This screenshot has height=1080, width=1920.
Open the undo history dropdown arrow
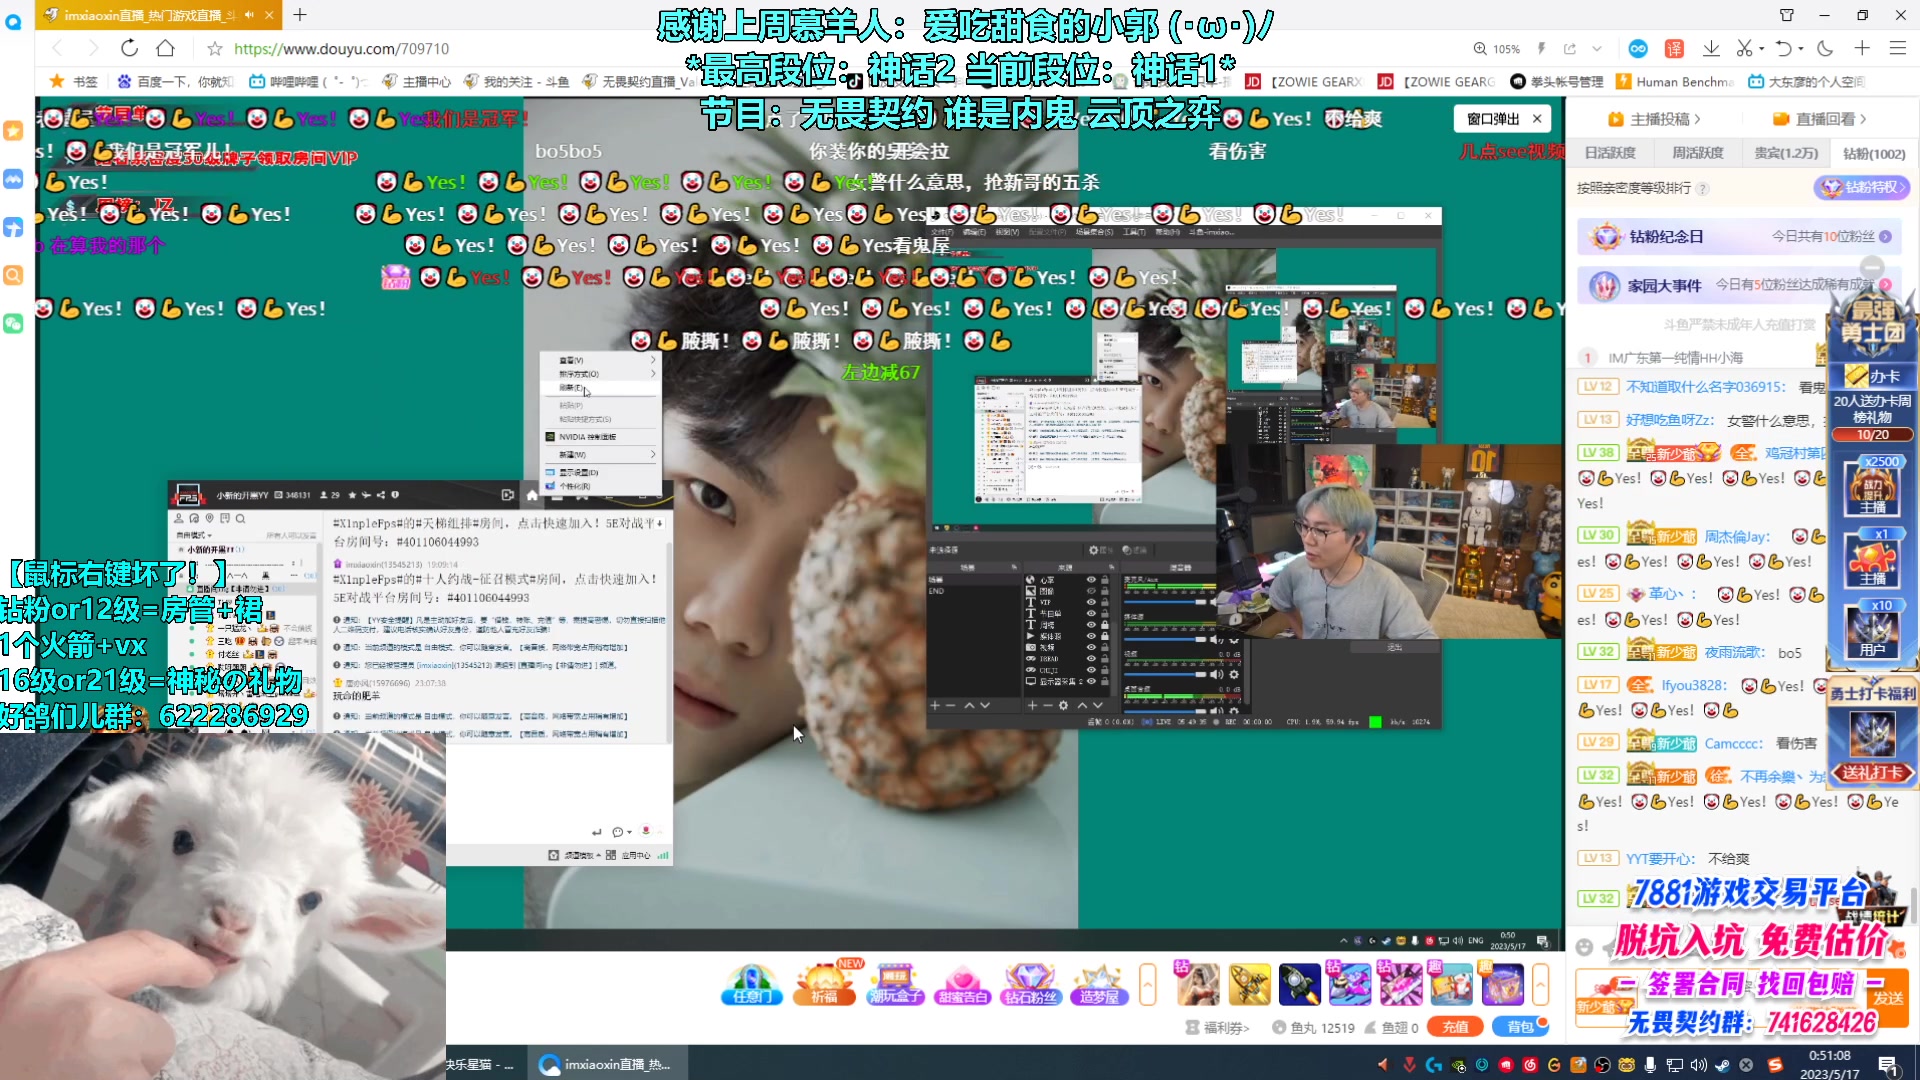pyautogui.click(x=1801, y=48)
